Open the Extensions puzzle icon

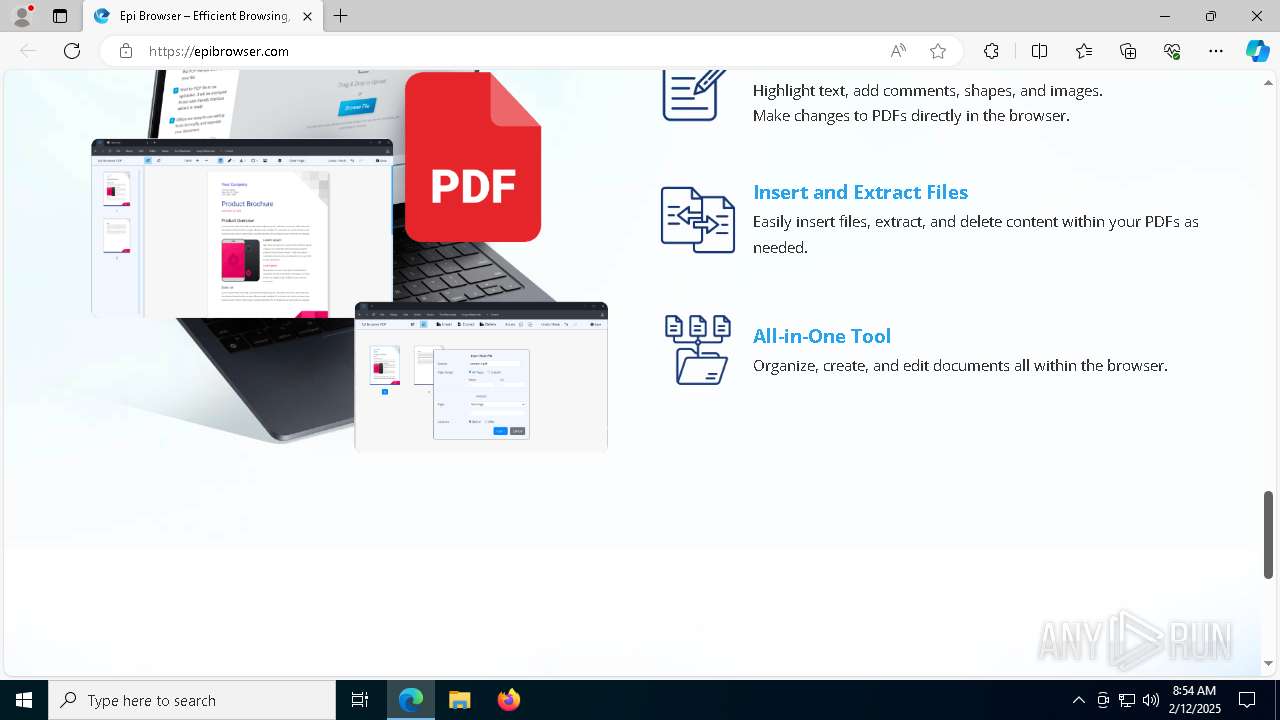[x=991, y=51]
